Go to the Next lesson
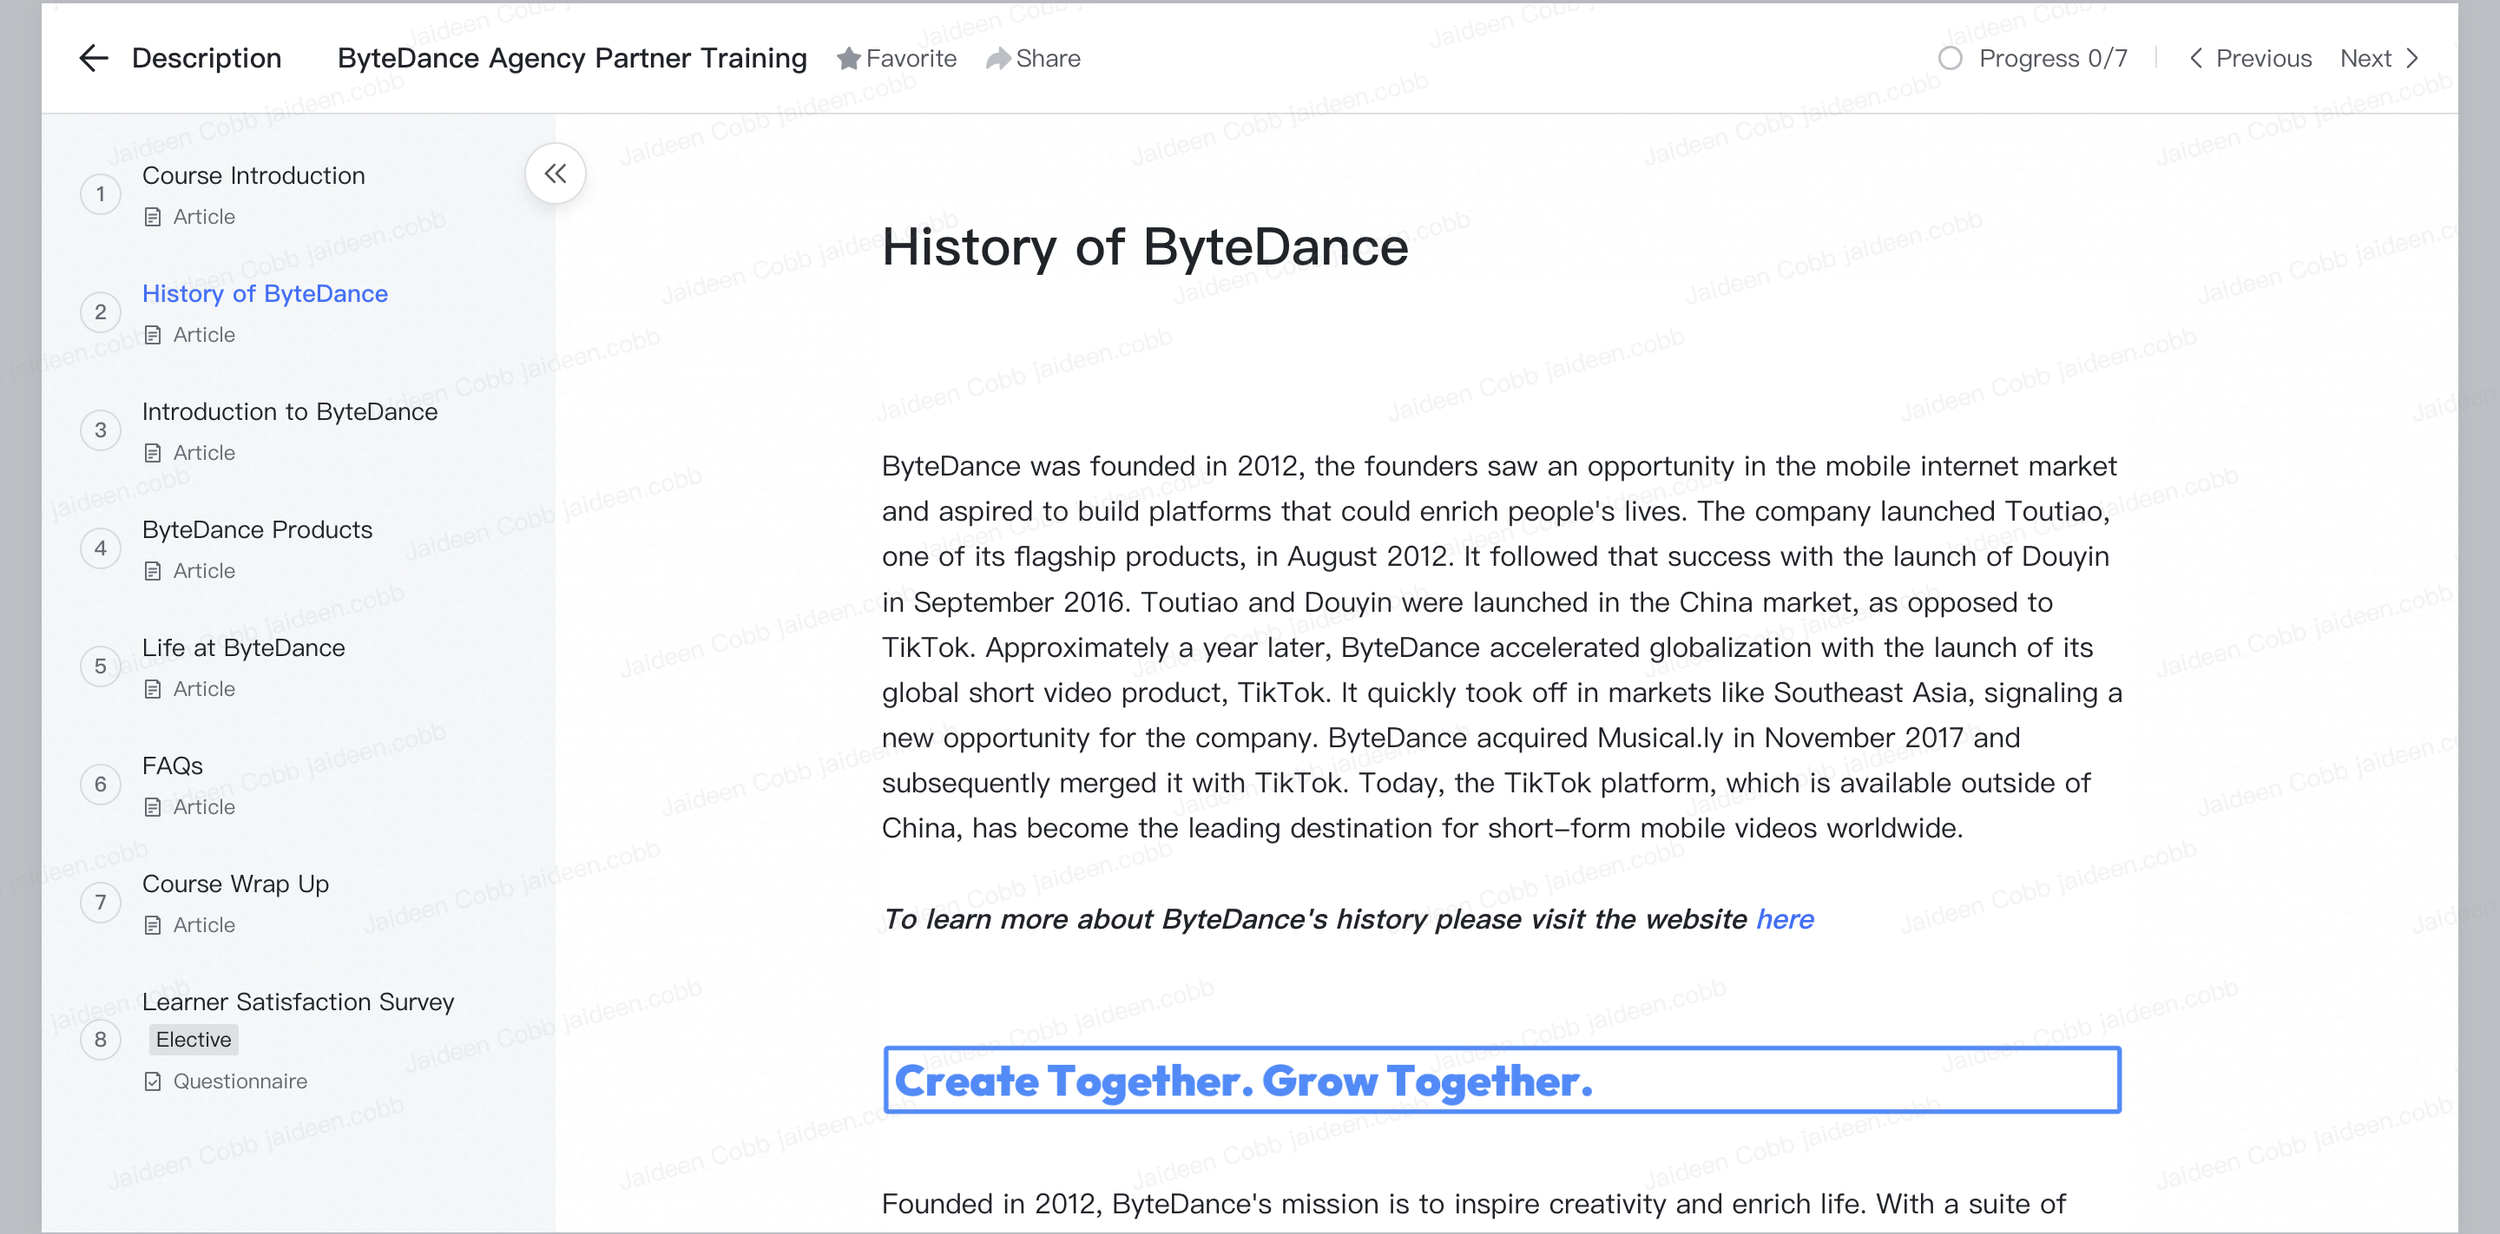 2365,58
